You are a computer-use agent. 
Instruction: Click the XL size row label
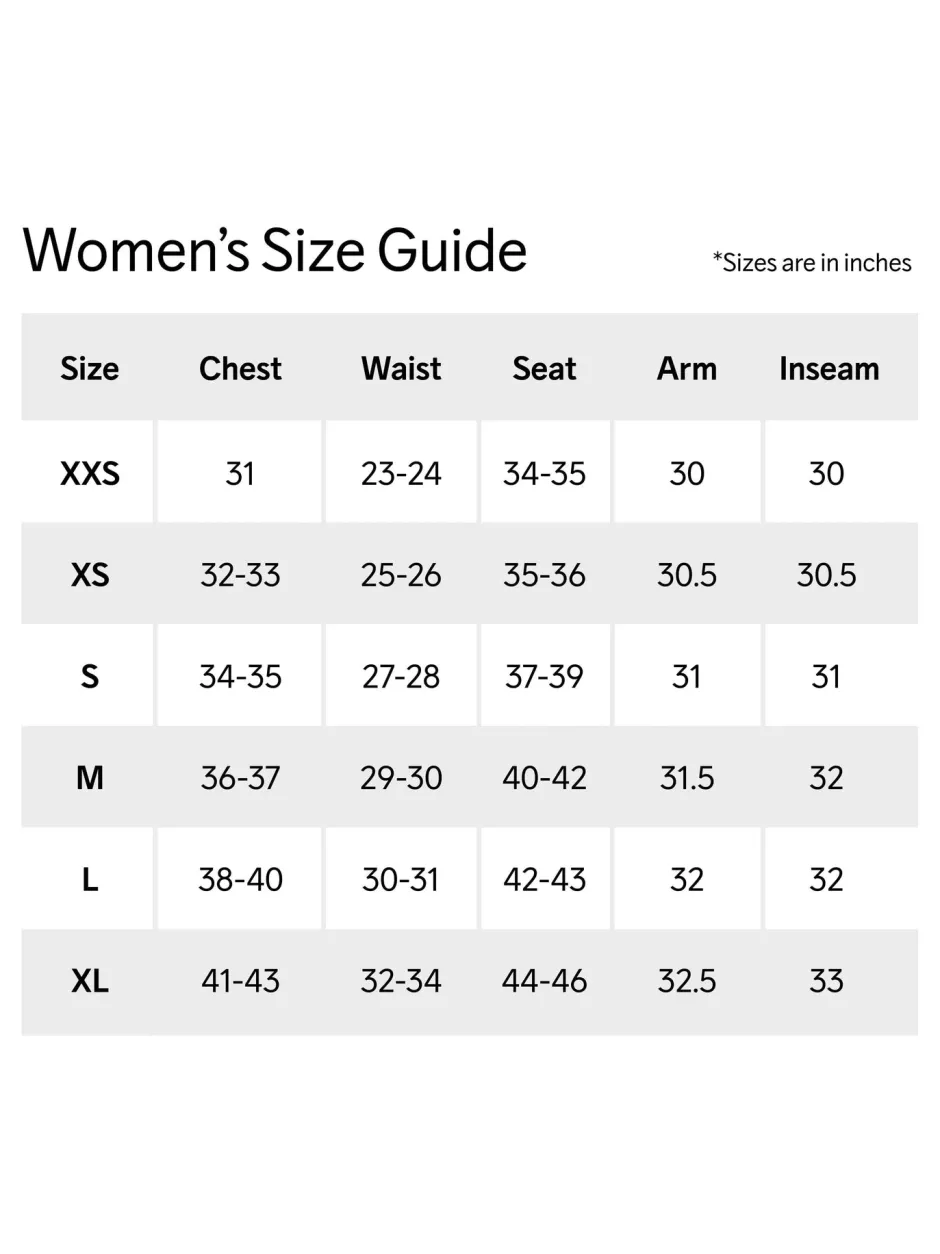pyautogui.click(x=89, y=981)
